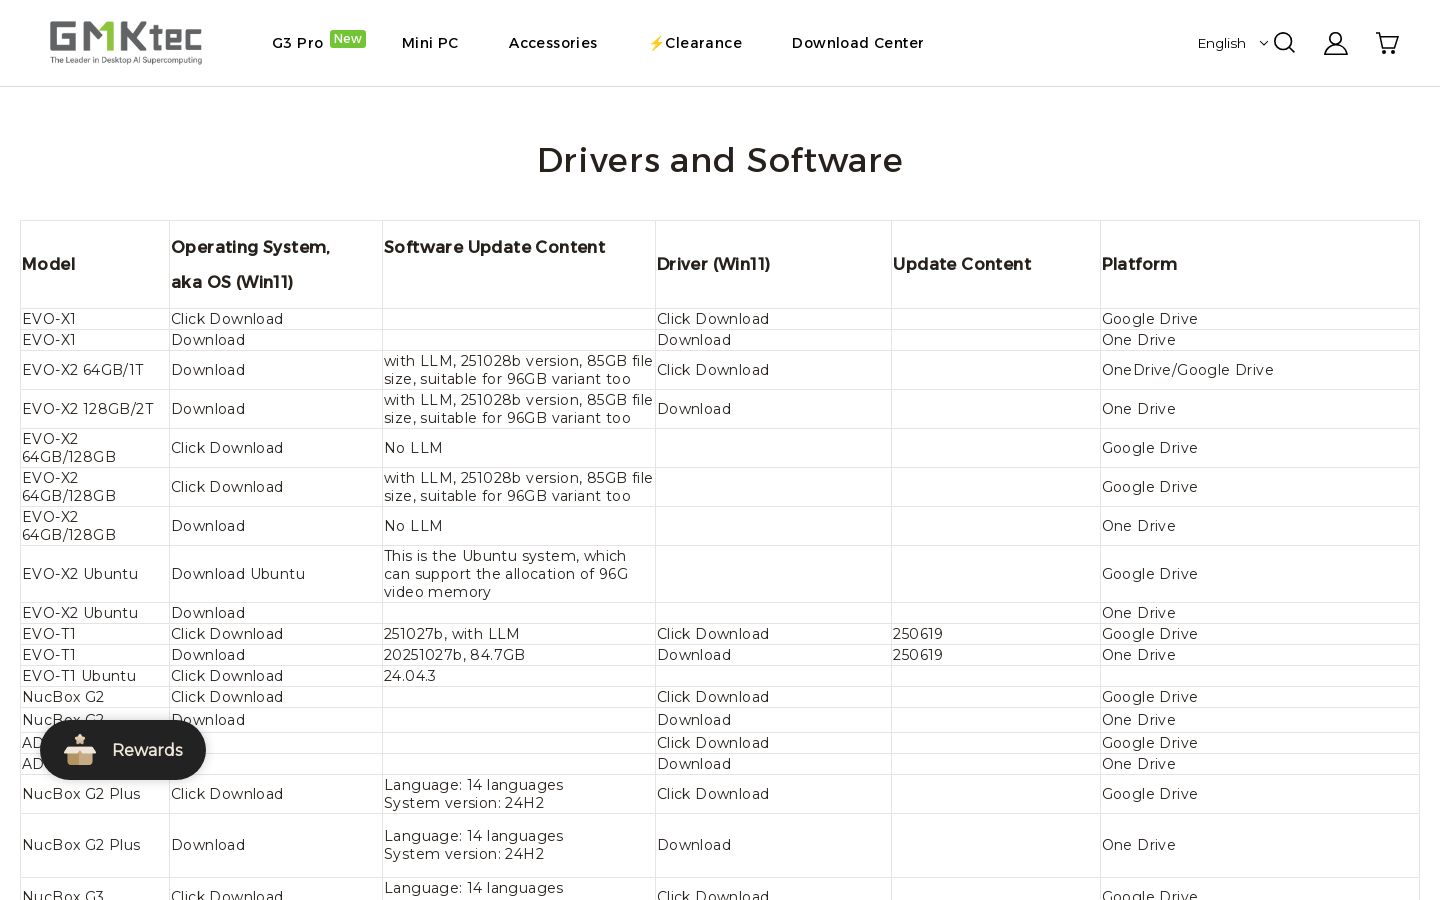Viewport: 1440px width, 900px height.
Task: Click Download Ubuntu link for EVO-X2 Ubuntu
Action: coord(238,574)
